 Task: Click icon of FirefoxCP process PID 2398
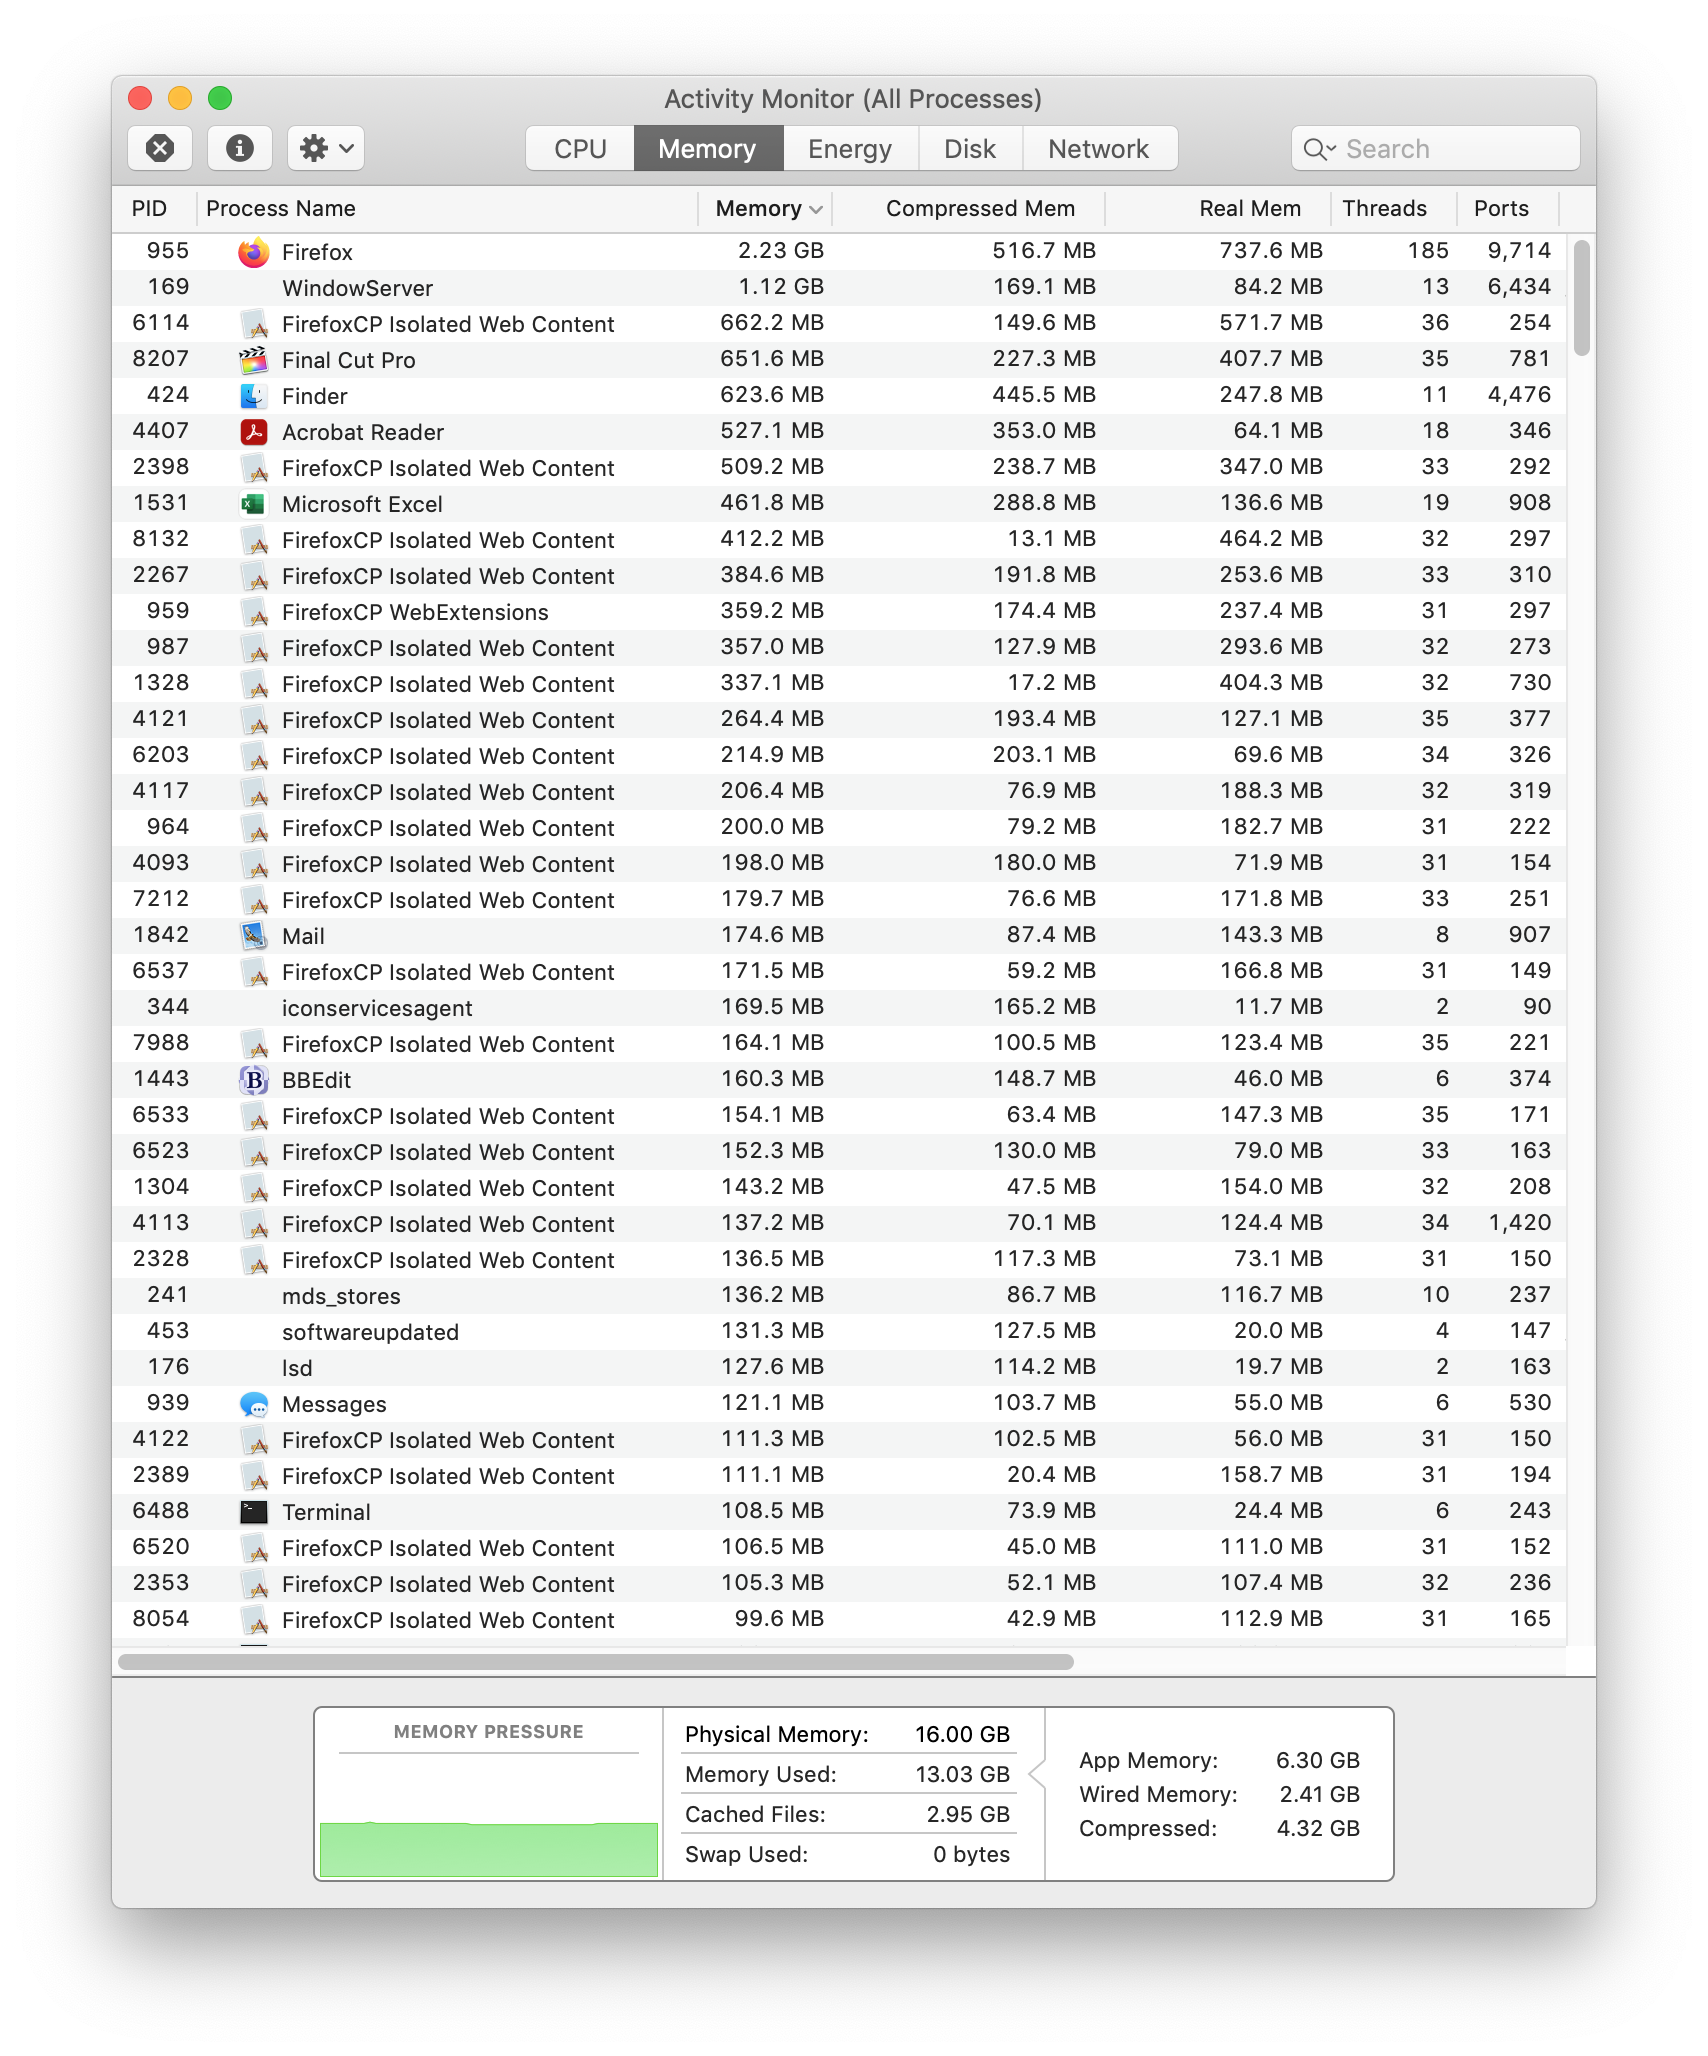(x=255, y=468)
